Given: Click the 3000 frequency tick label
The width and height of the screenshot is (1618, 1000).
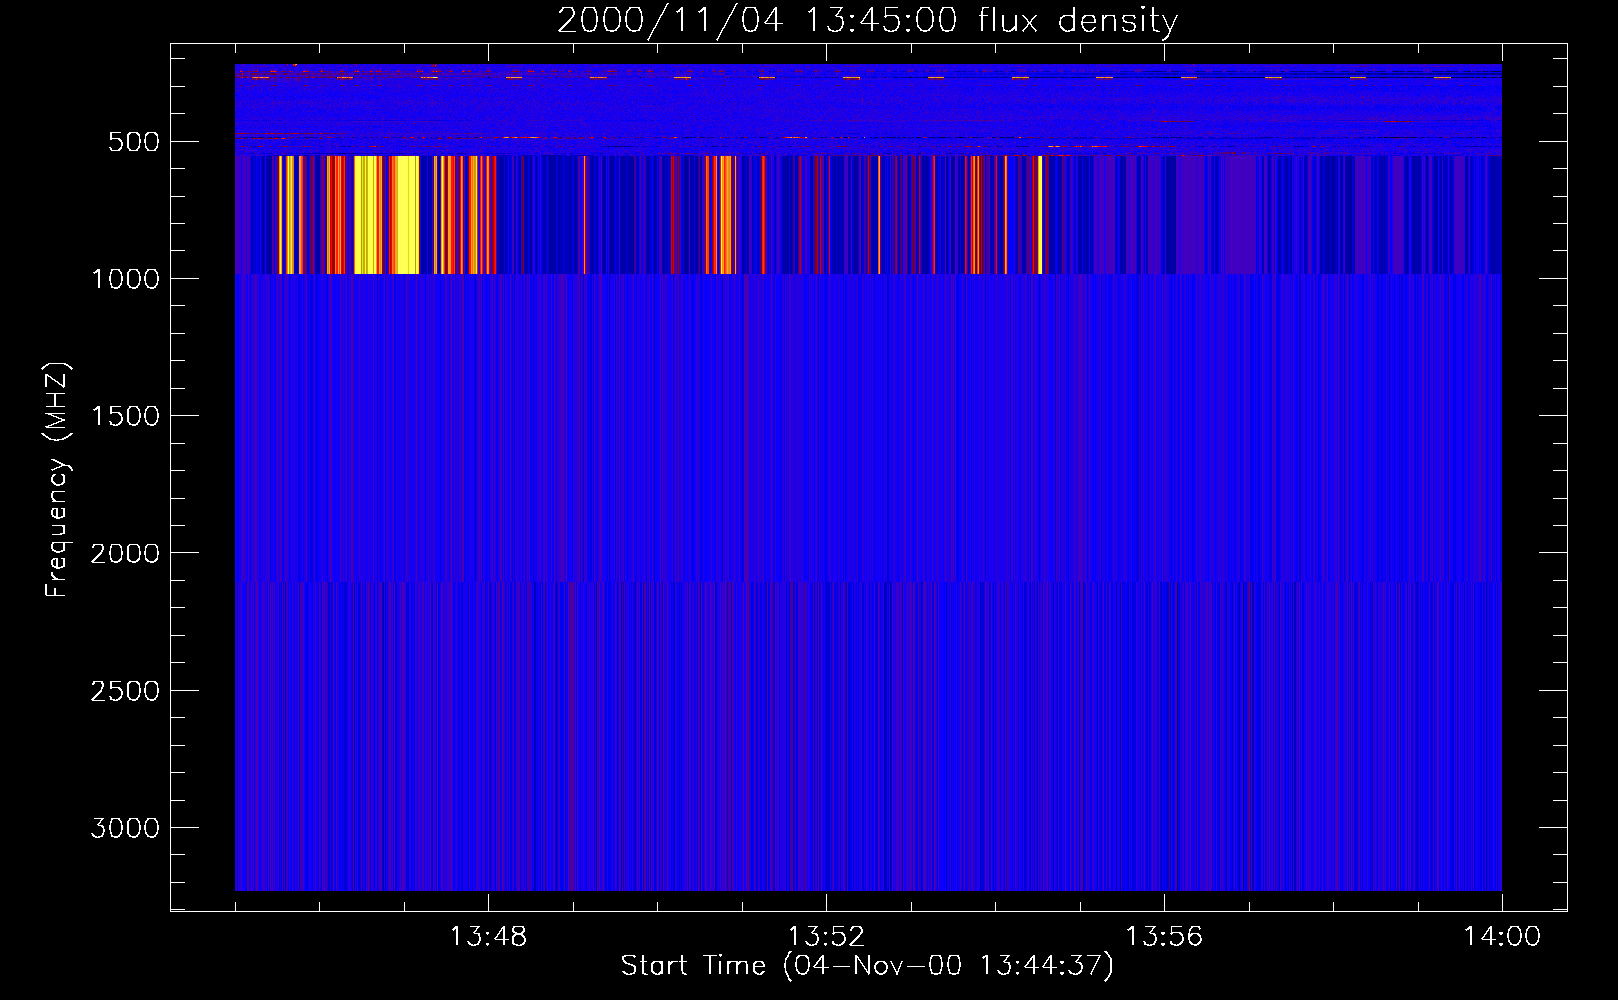Looking at the screenshot, I should click(x=125, y=828).
